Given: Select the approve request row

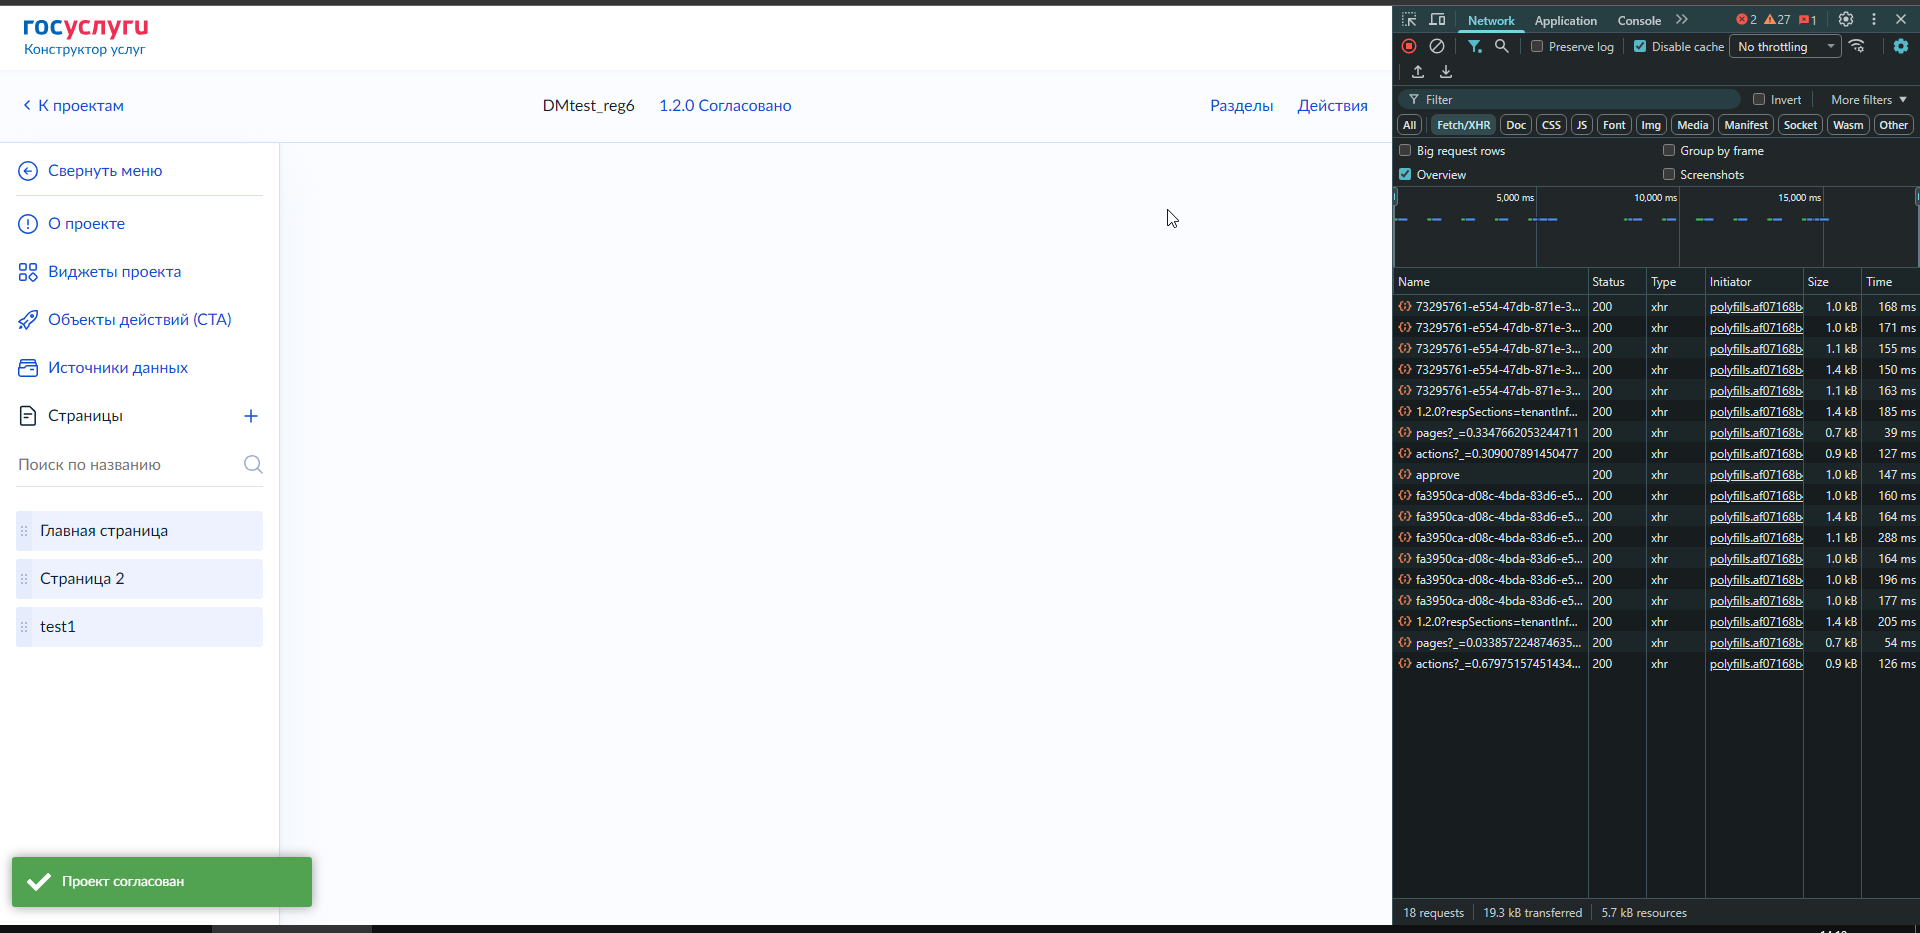Looking at the screenshot, I should pyautogui.click(x=1656, y=475).
